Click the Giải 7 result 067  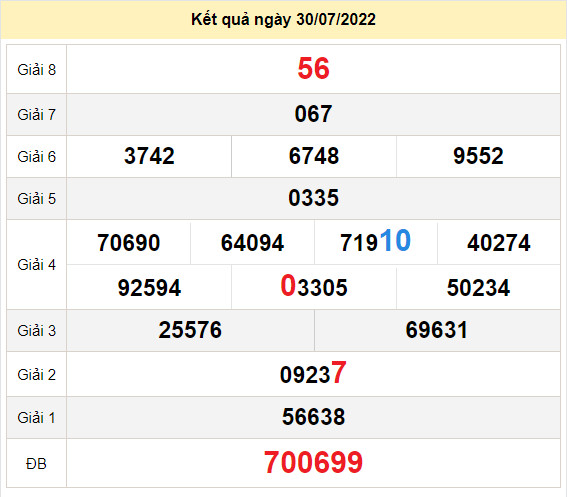313,114
